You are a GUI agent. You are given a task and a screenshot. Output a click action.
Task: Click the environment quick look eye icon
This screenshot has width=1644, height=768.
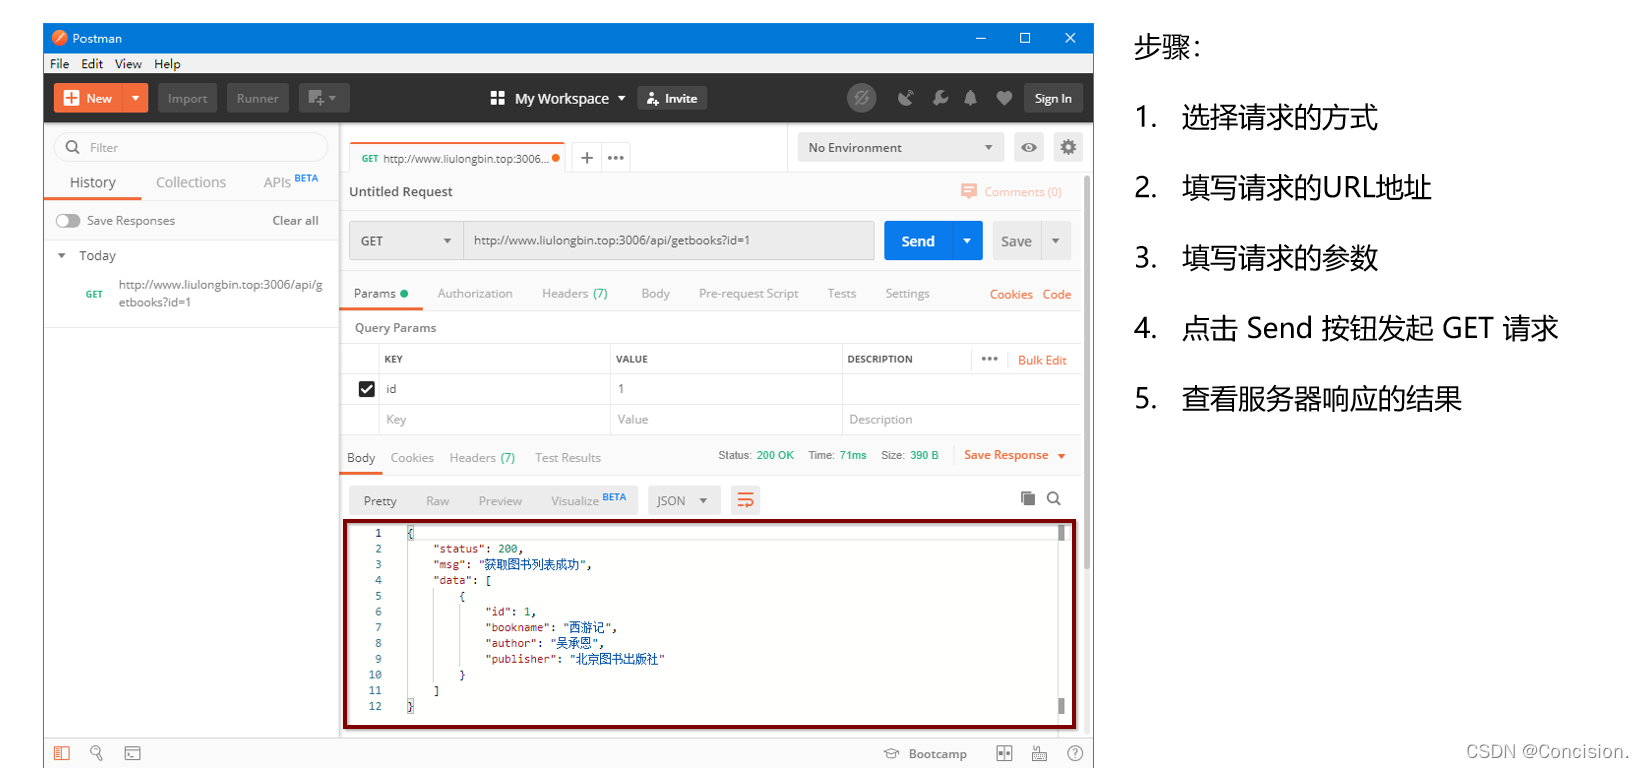(x=1029, y=147)
